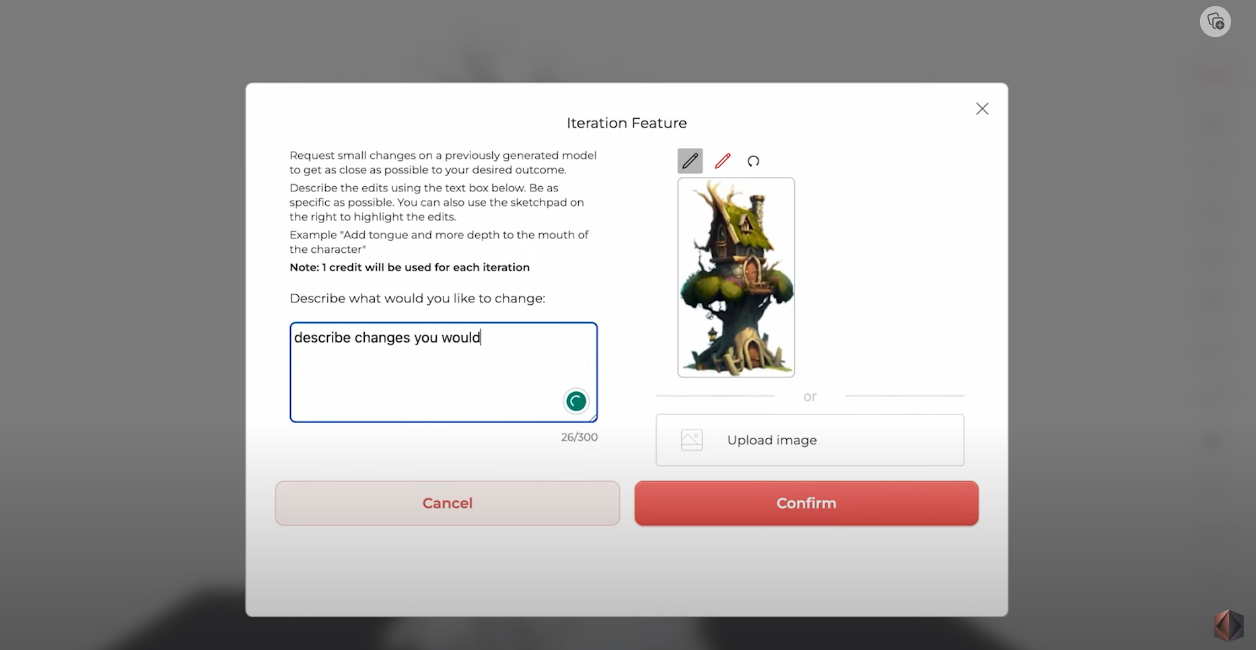Grab the text box resize handle

(x=593, y=418)
